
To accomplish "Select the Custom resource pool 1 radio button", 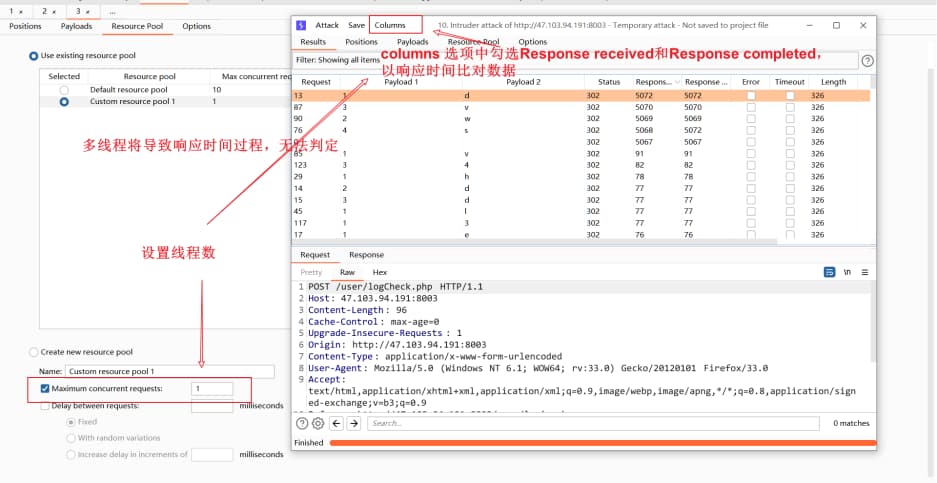I will 64,102.
